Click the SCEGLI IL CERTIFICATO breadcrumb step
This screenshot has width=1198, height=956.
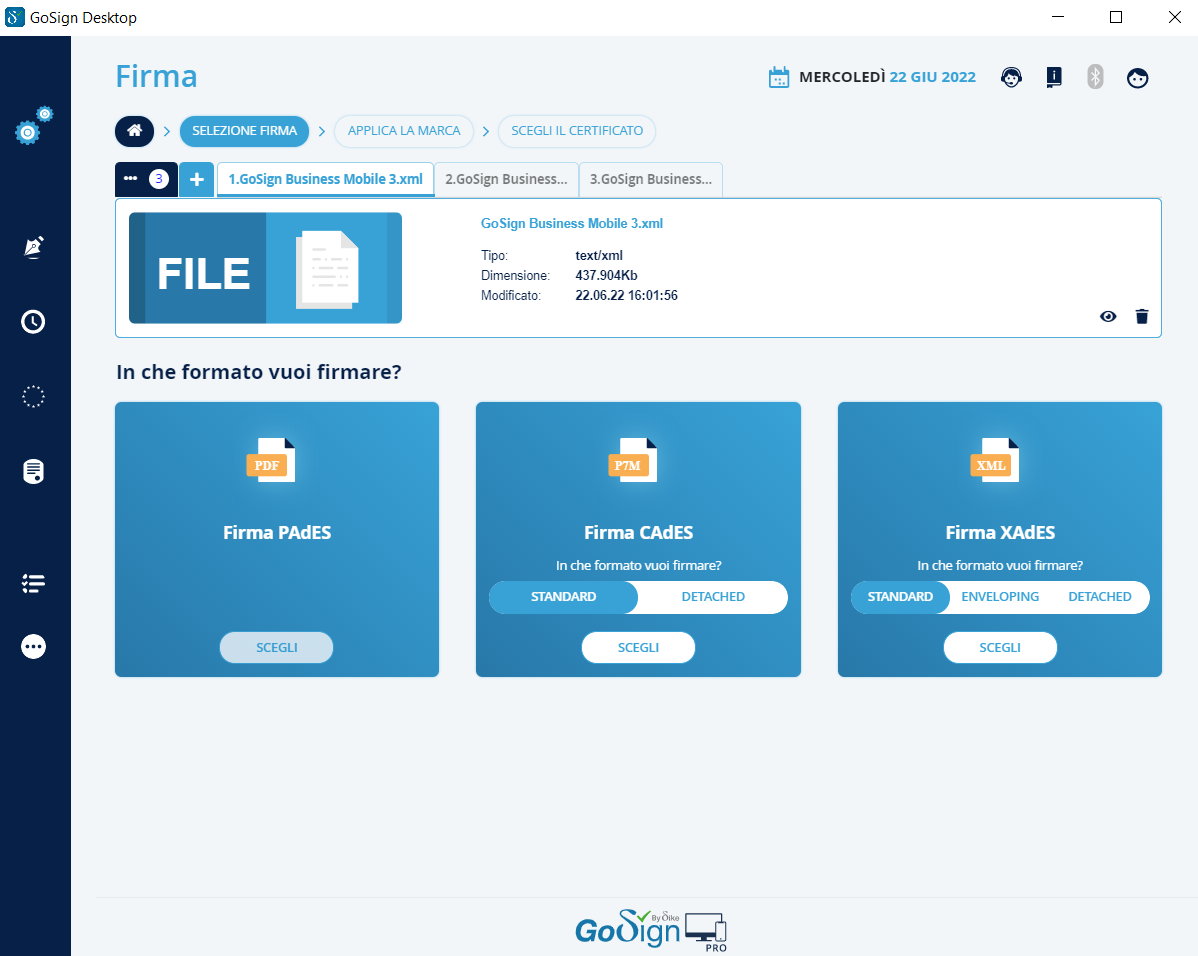point(577,131)
